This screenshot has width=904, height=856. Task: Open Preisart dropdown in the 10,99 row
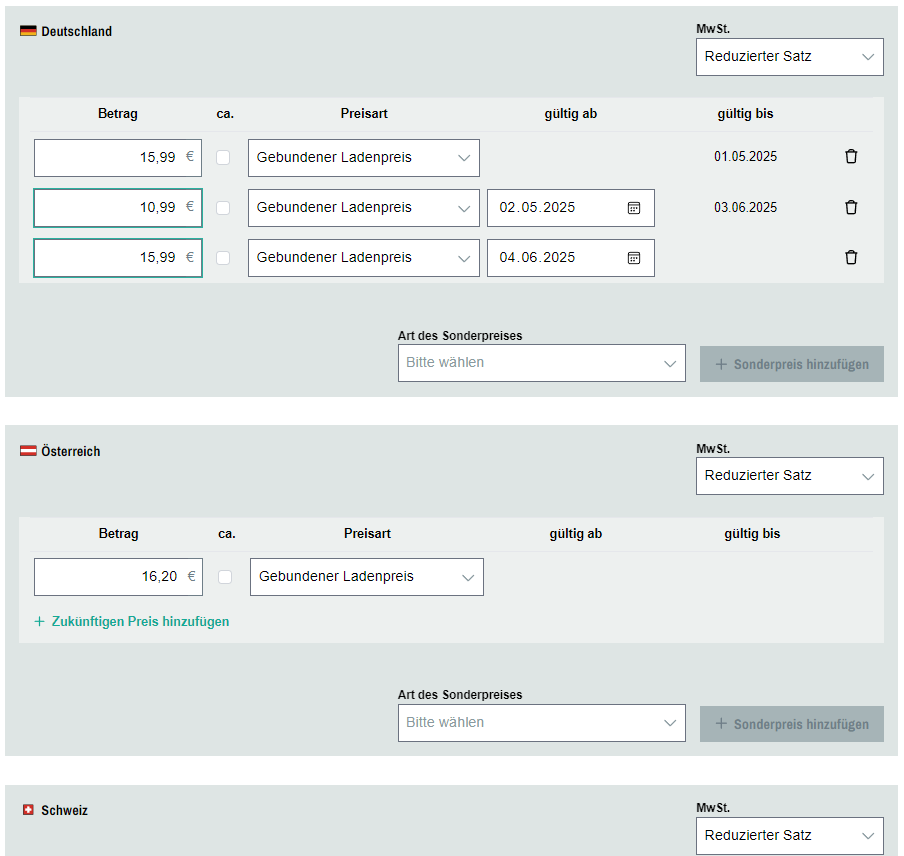point(363,208)
